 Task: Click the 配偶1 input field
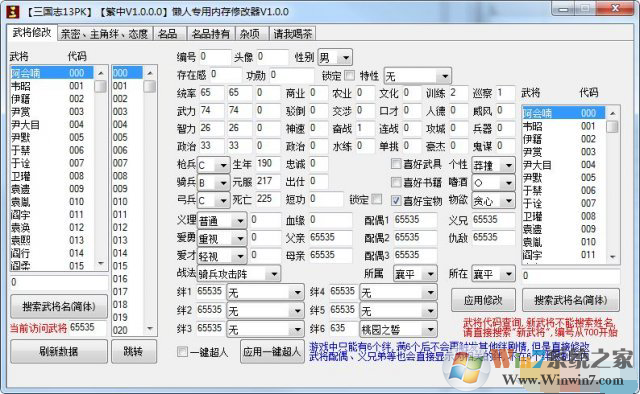click(415, 220)
